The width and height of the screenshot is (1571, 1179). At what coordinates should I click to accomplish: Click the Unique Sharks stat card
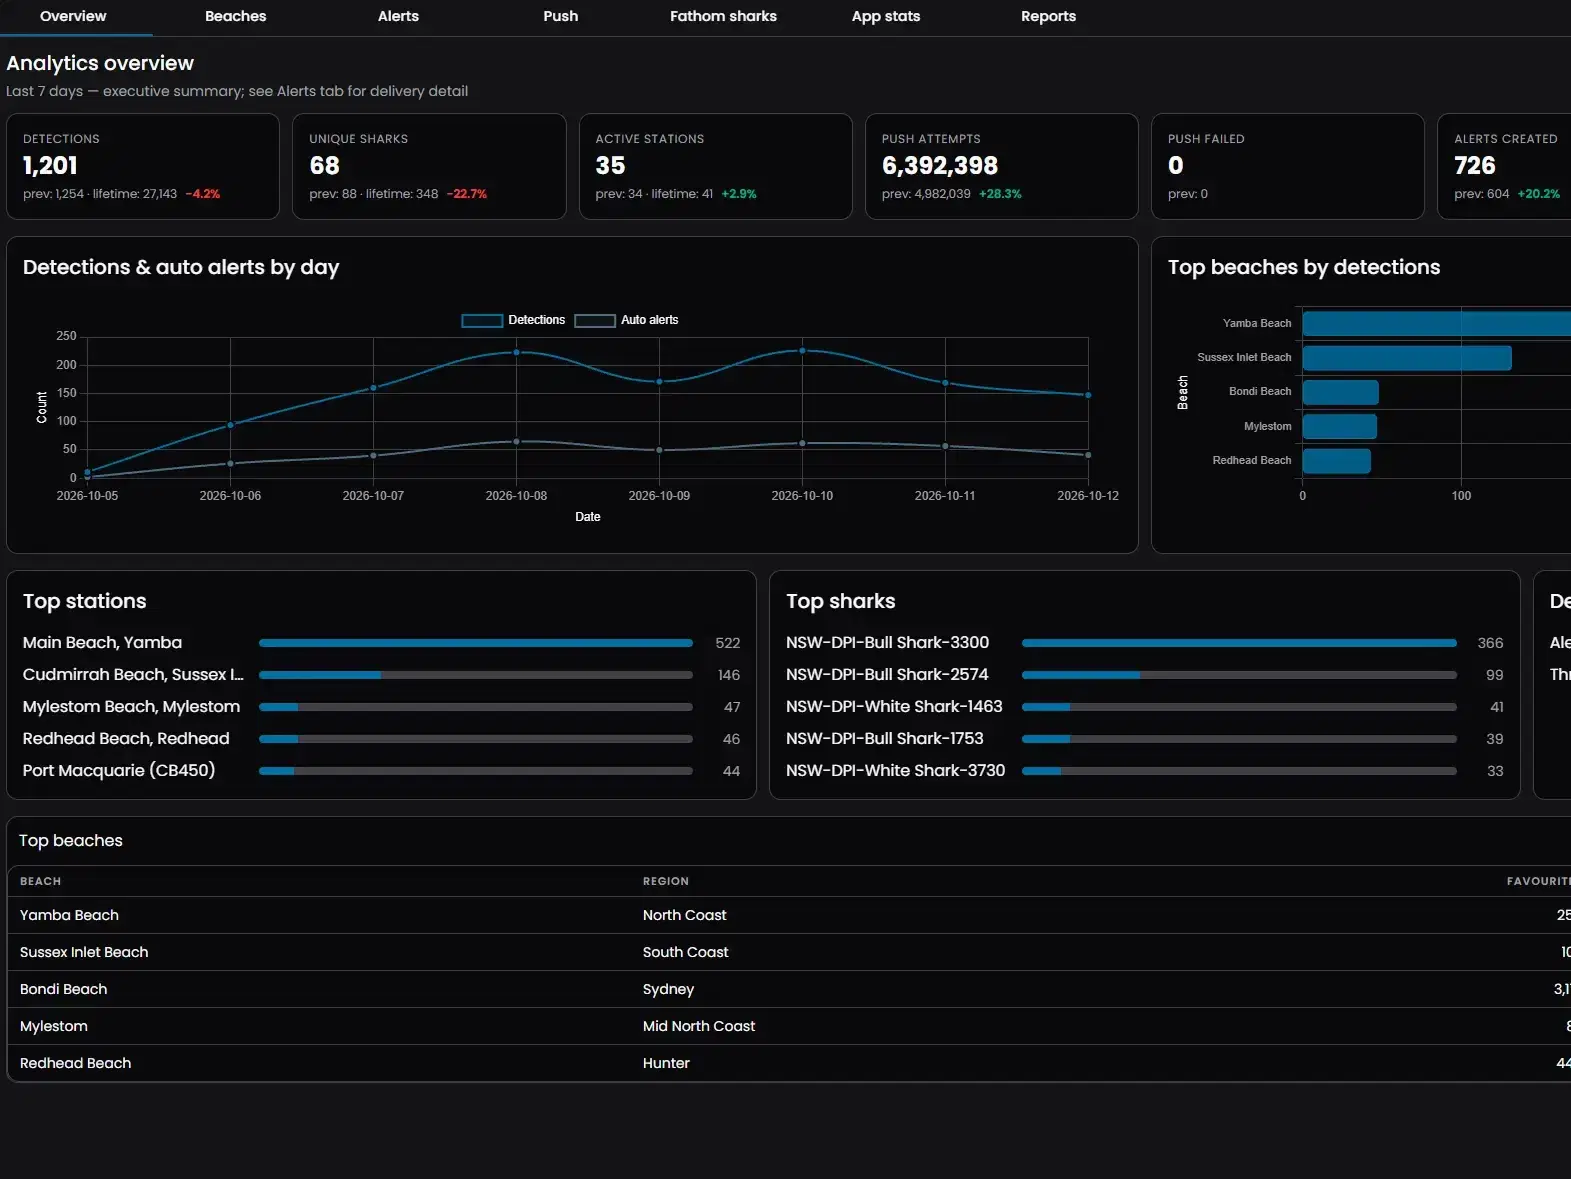[429, 166]
